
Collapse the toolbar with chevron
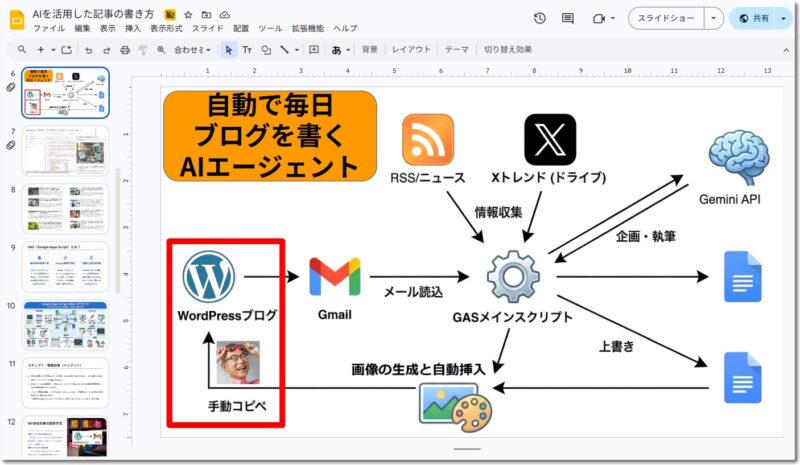click(786, 50)
